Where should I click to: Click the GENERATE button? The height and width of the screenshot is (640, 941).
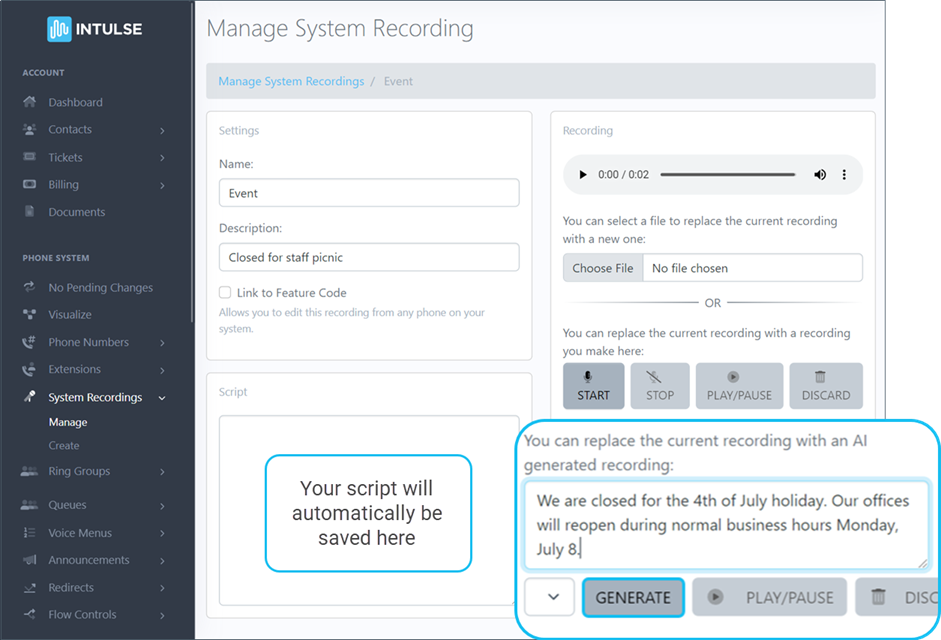[633, 596]
